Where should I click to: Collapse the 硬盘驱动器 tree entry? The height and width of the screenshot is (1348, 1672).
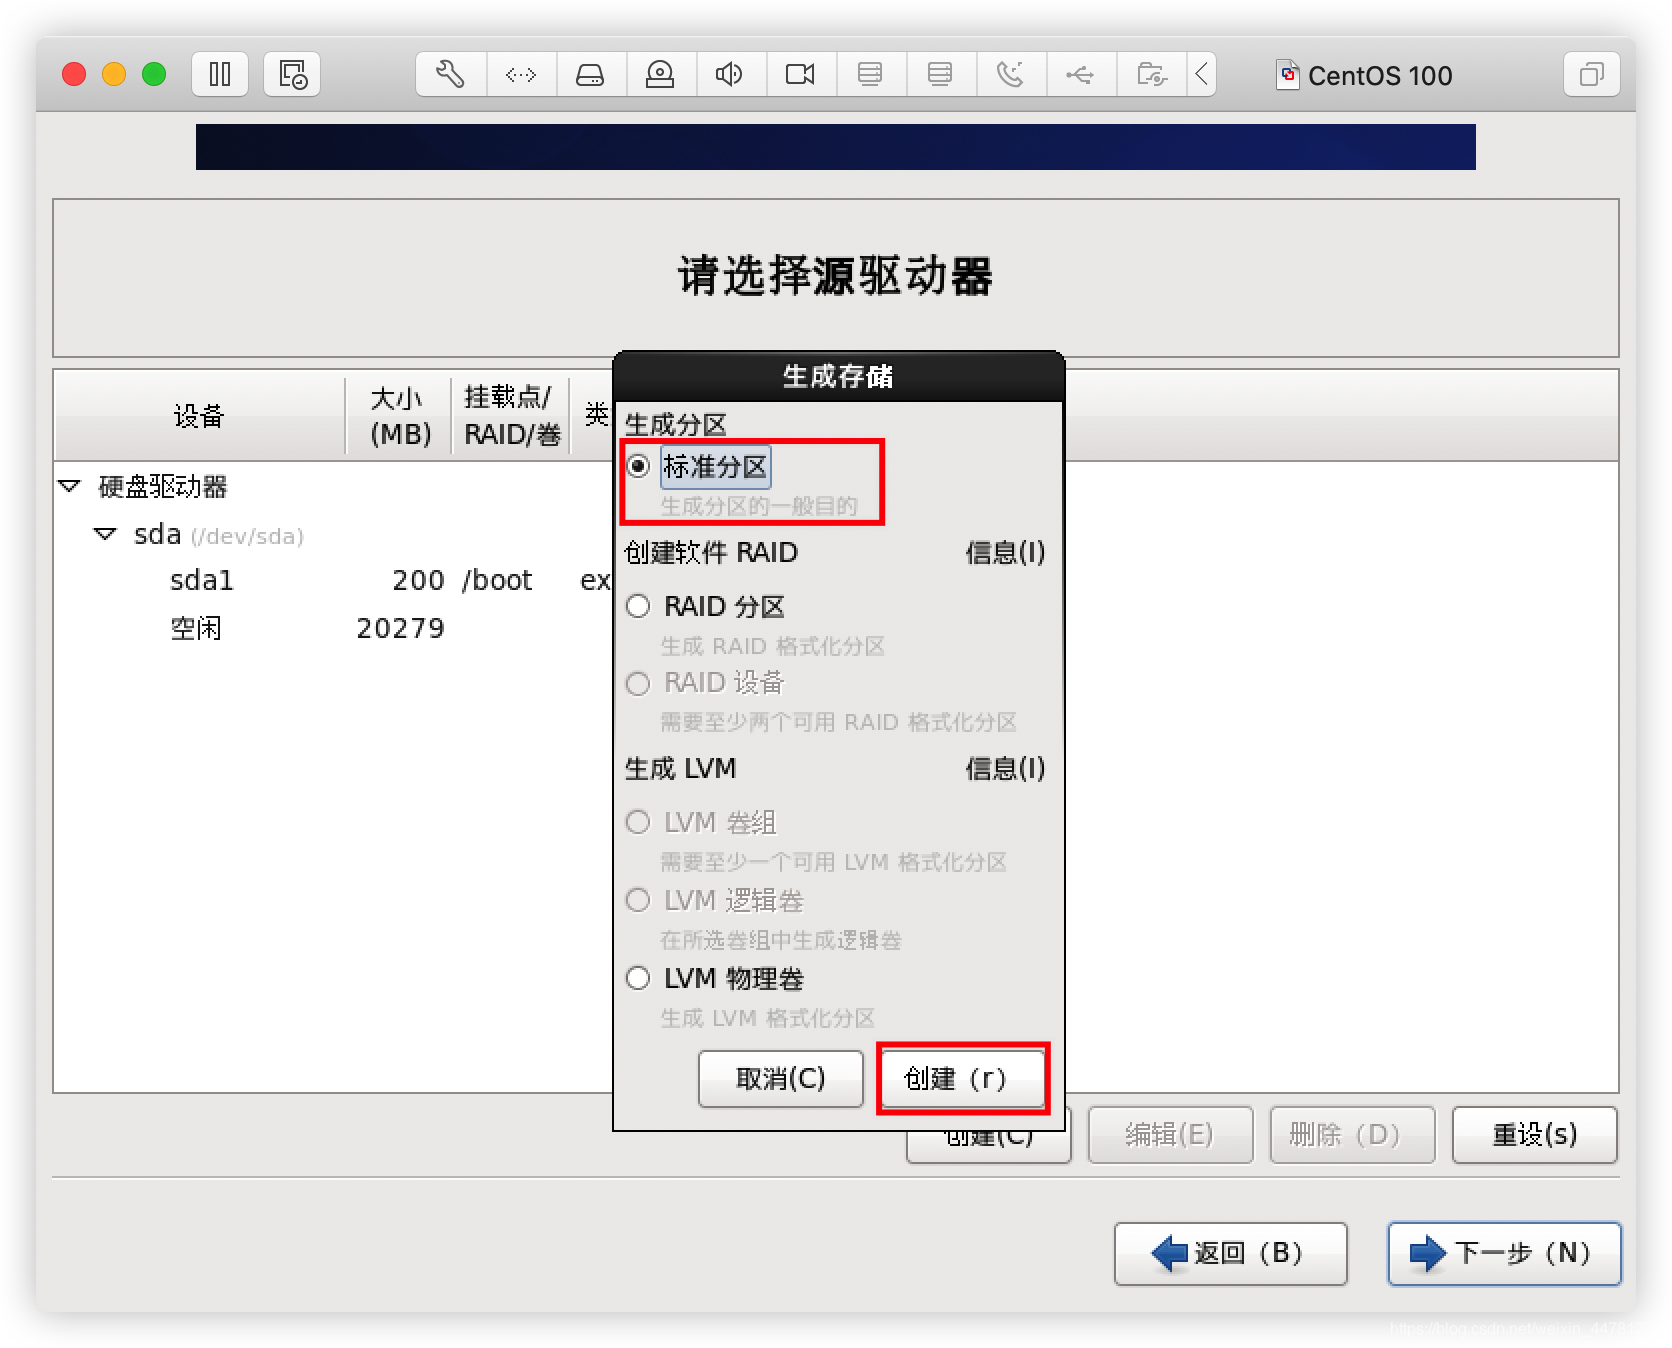[x=68, y=486]
